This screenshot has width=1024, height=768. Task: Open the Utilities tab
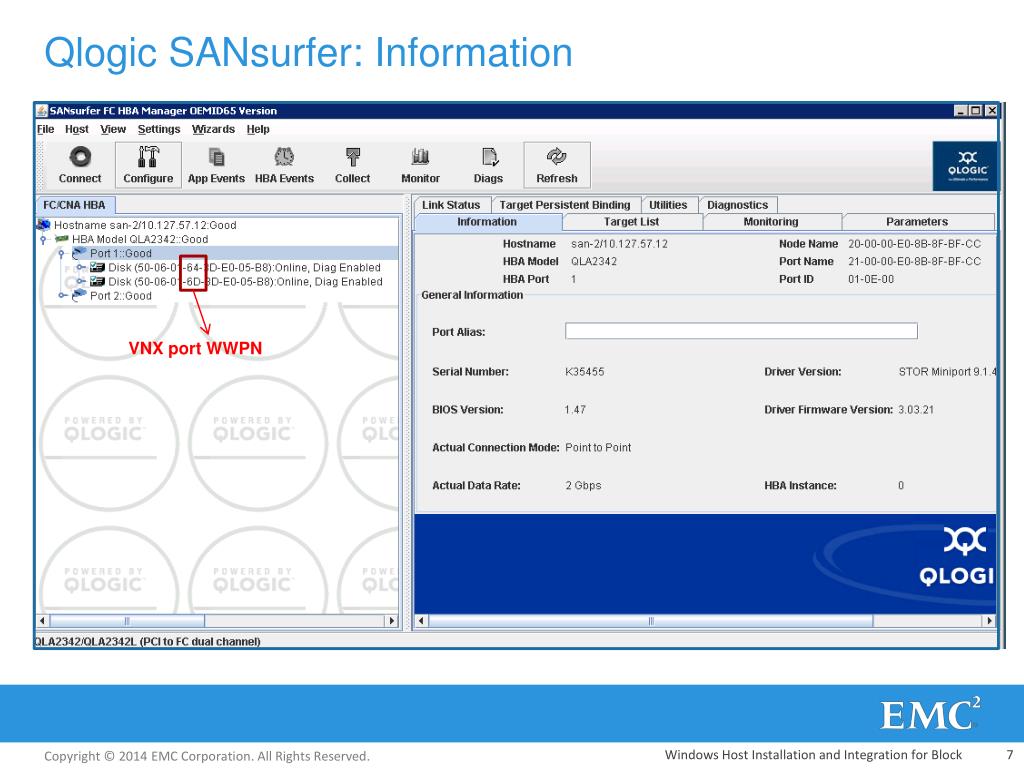[x=668, y=205]
